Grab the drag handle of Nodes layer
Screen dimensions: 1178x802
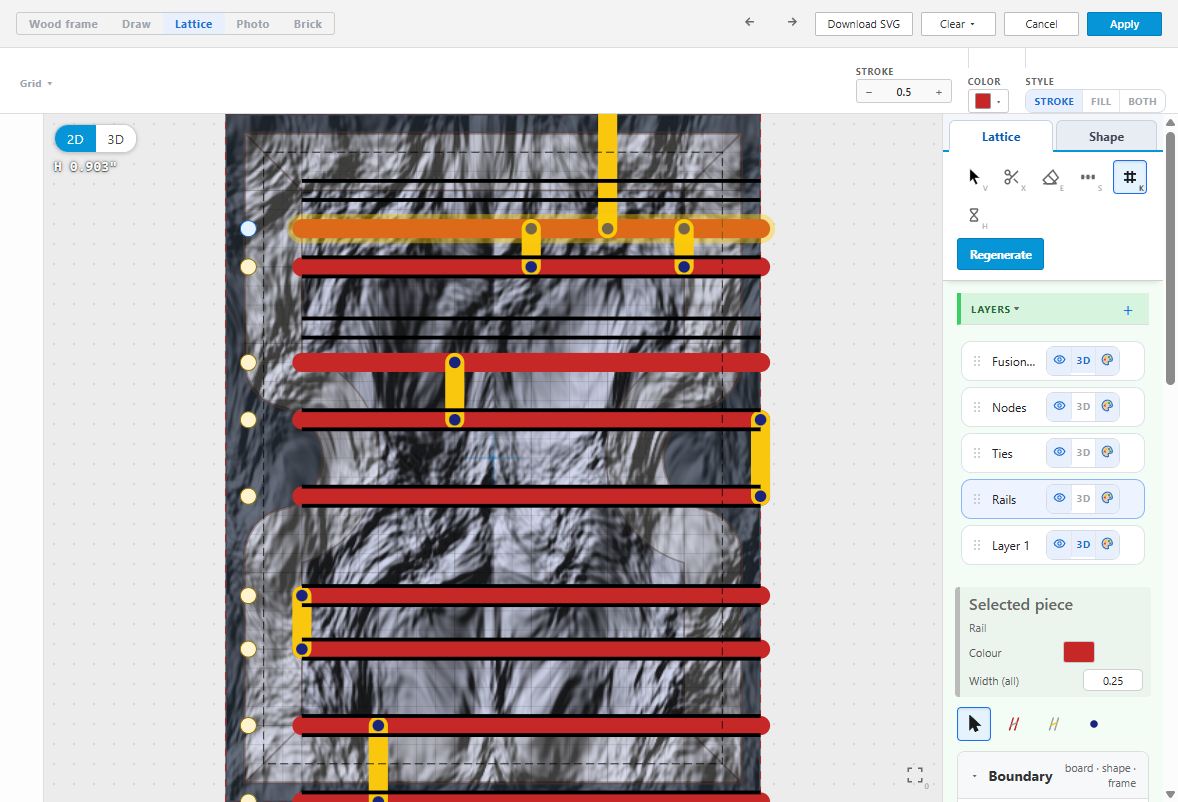[977, 407]
